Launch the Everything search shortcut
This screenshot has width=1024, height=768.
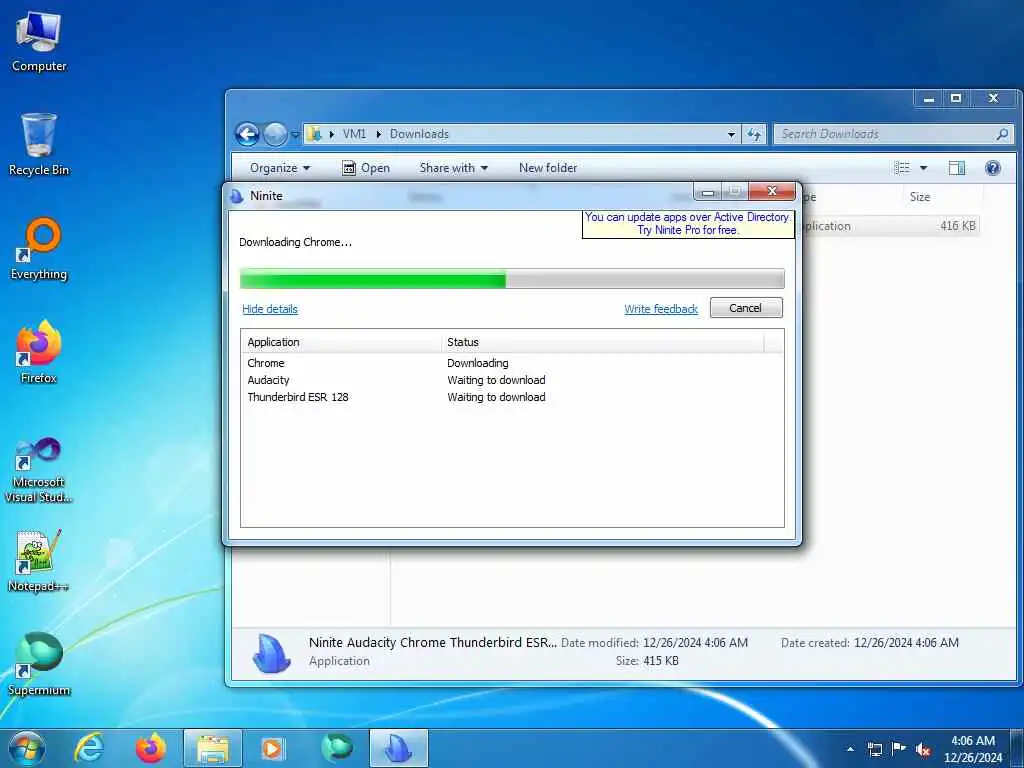point(39,249)
